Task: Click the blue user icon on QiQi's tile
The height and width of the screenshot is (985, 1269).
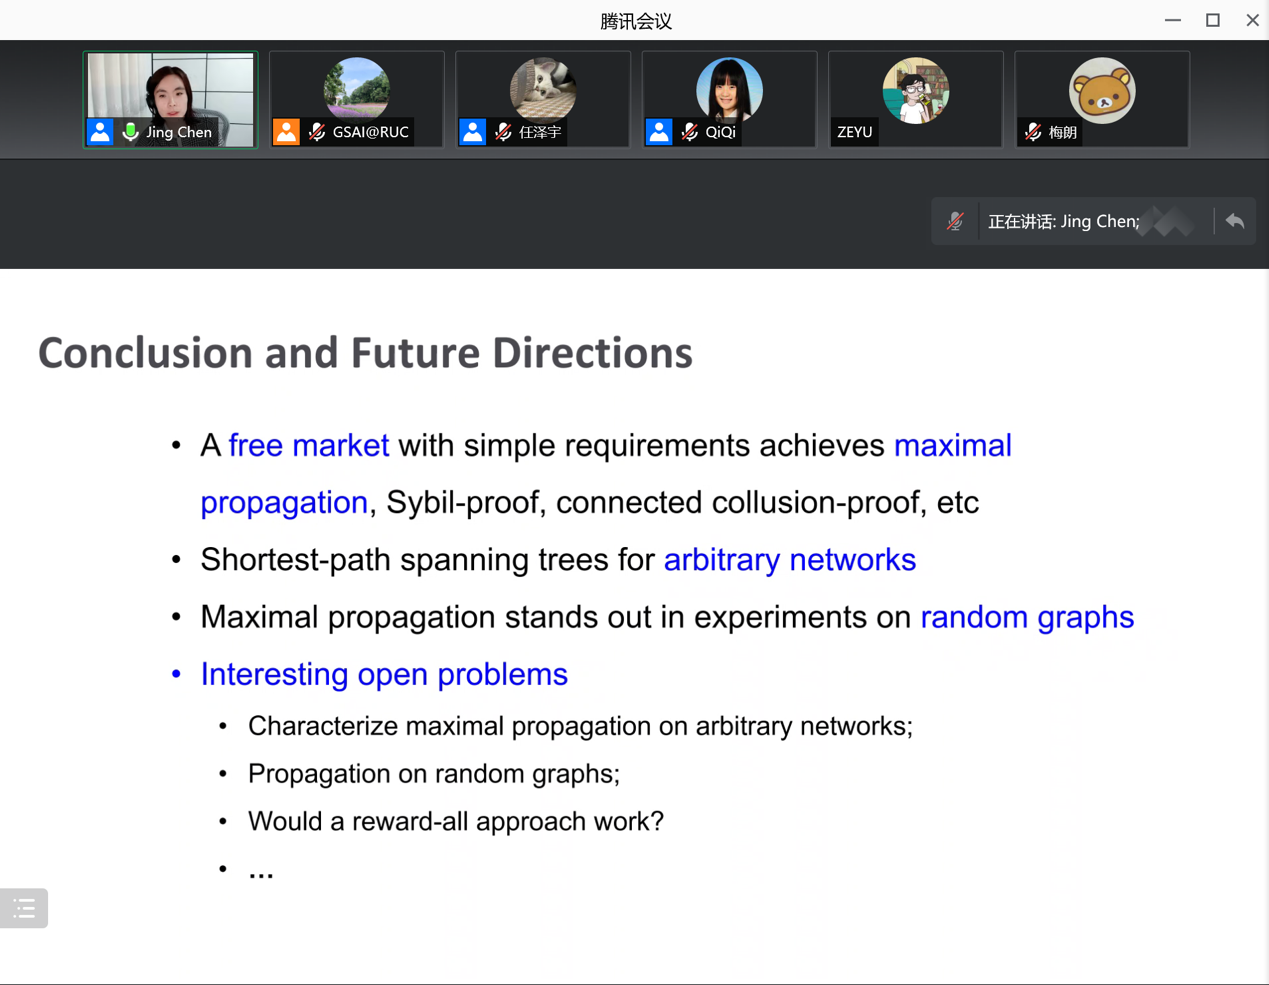Action: [x=659, y=132]
